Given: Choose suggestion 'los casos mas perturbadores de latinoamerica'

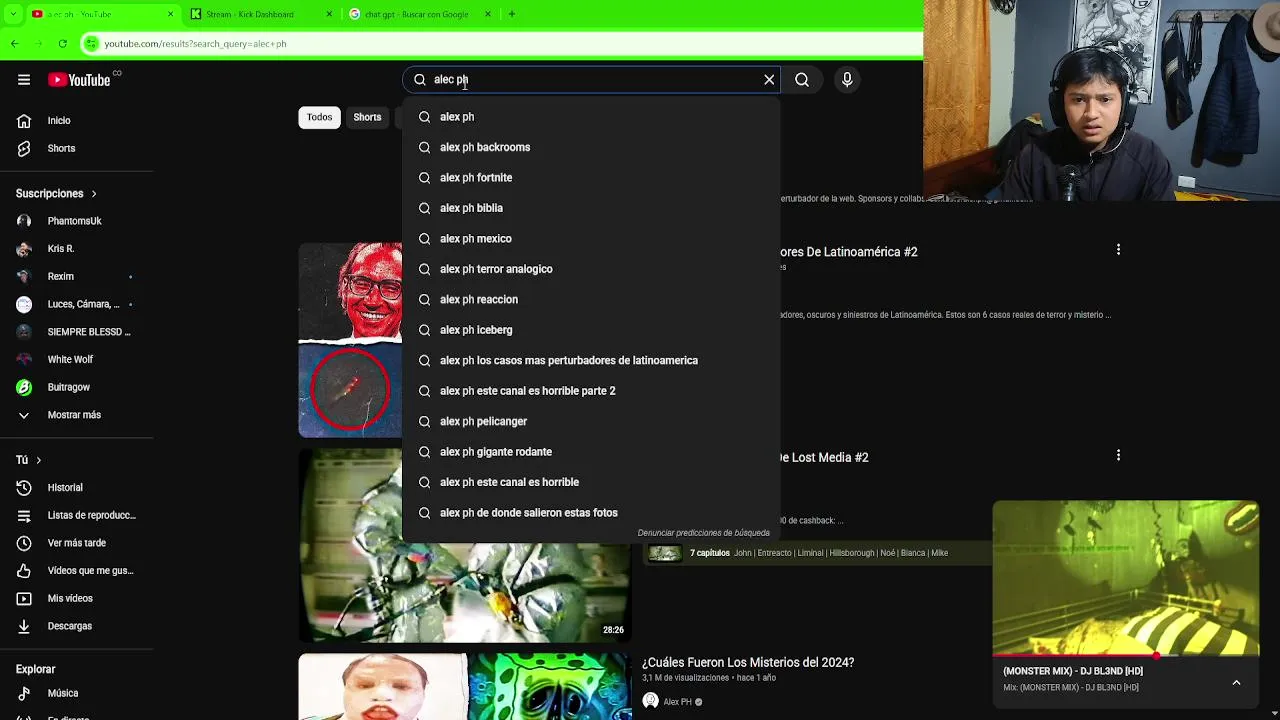Looking at the screenshot, I should (x=591, y=361).
